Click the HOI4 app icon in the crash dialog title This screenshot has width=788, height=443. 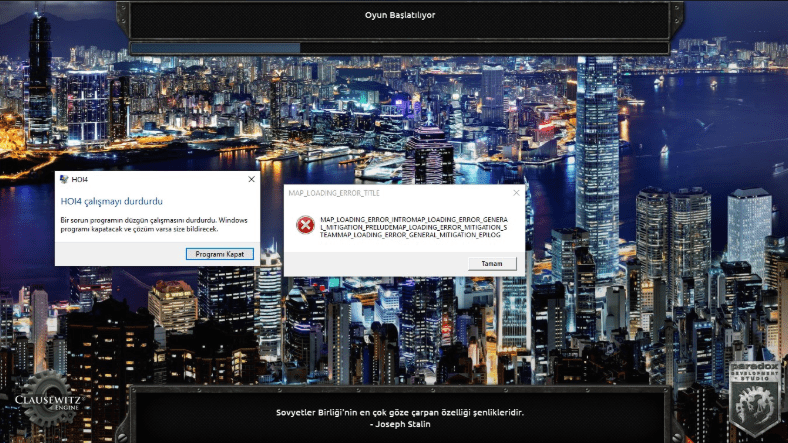tap(64, 179)
